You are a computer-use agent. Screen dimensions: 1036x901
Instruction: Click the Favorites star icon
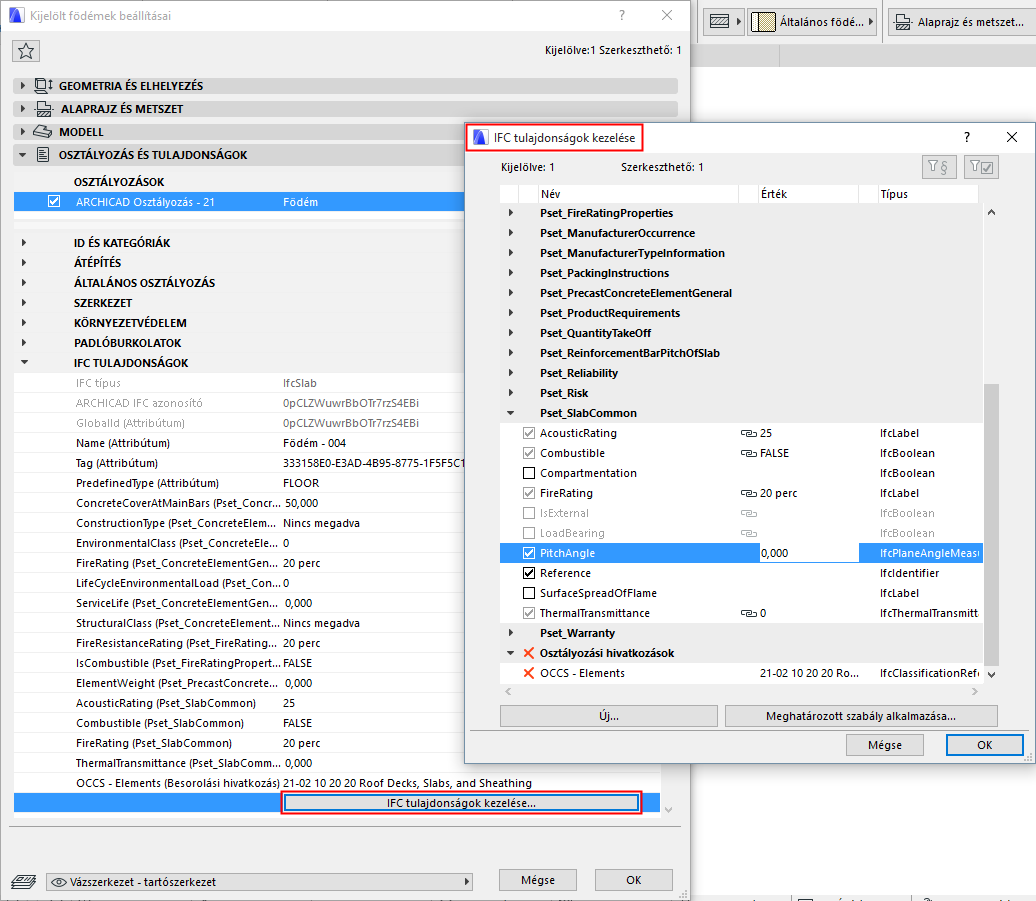(x=26, y=51)
